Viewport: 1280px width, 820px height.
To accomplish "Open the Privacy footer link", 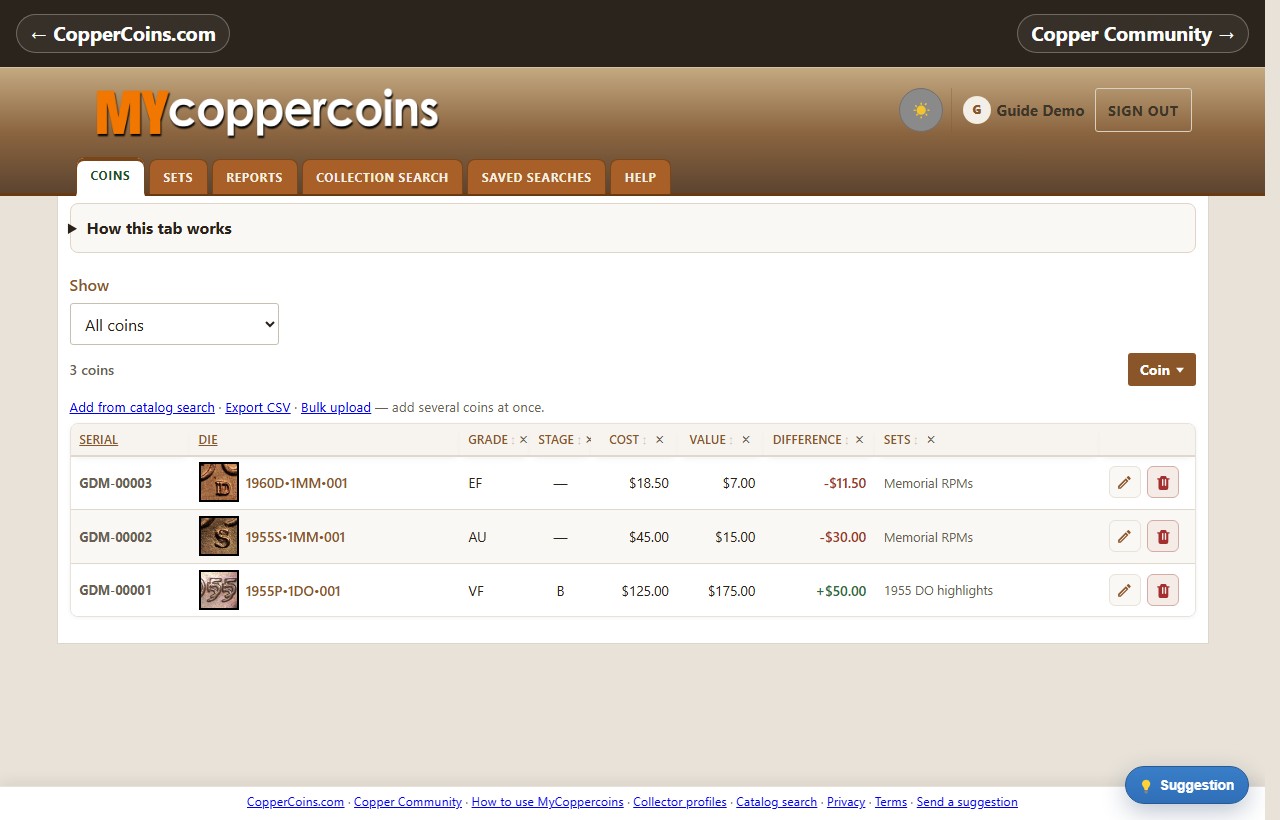I will [x=846, y=802].
